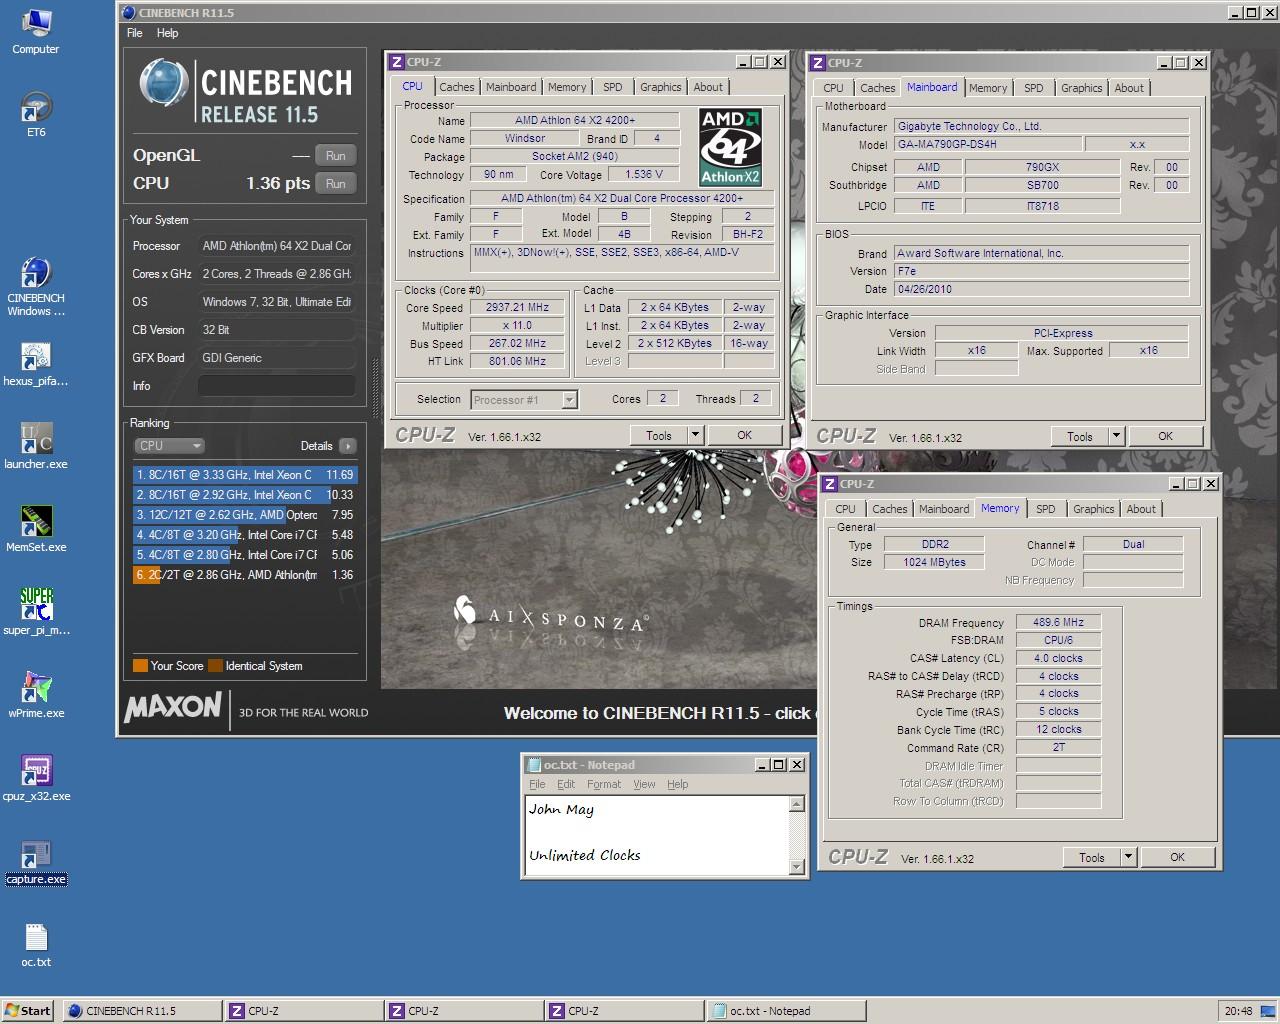
Task: Click the Notepad oc.txt title bar icon
Action: (533, 765)
